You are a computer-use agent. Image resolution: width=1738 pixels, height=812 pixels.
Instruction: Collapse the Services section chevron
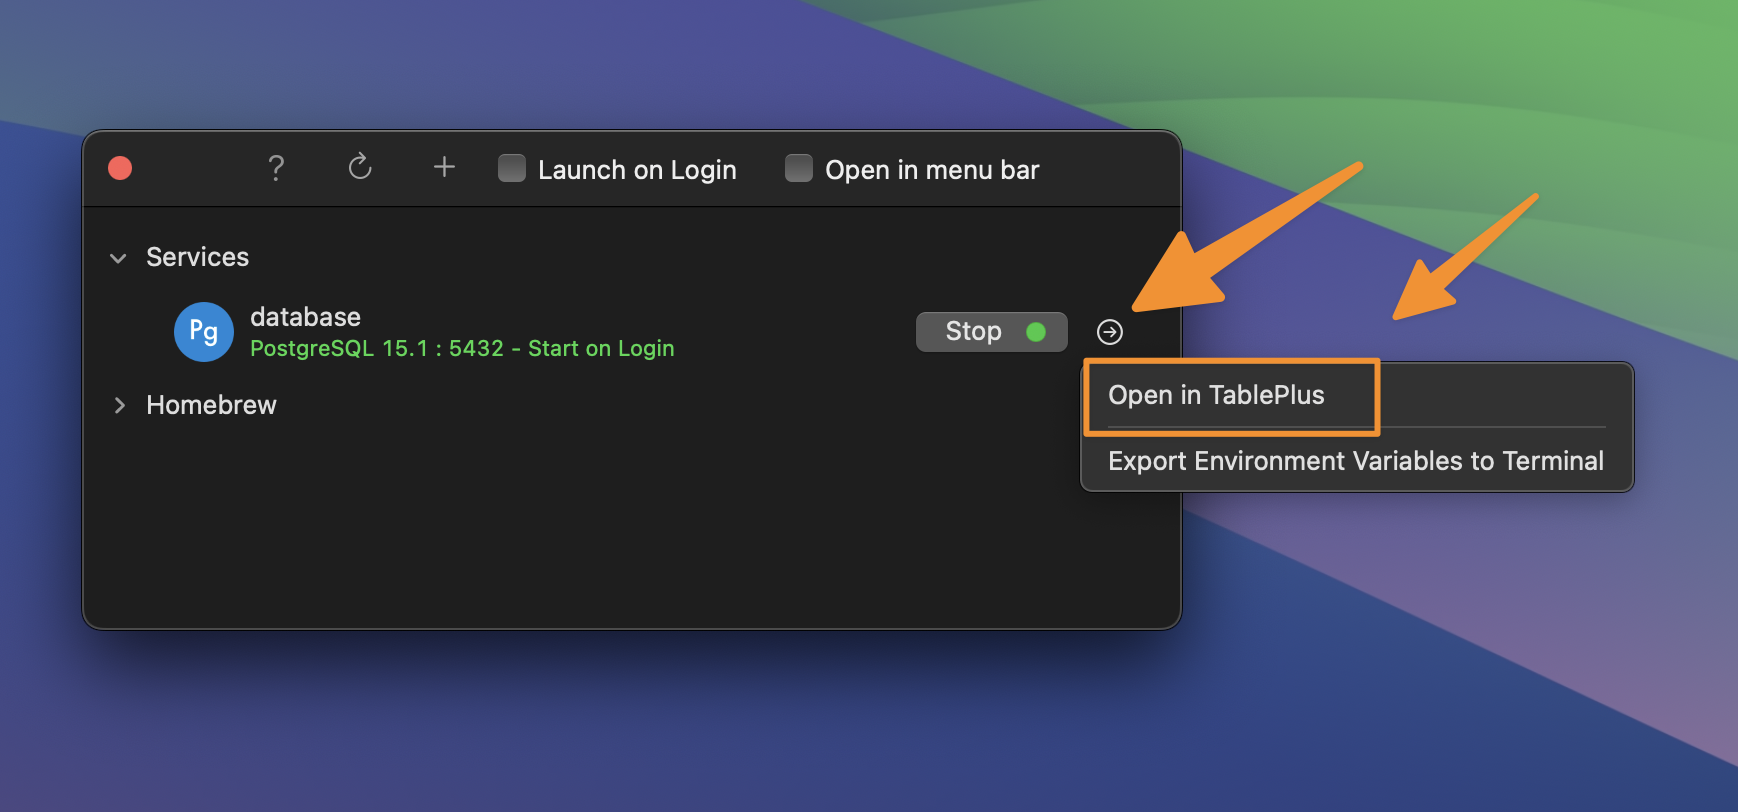click(x=118, y=258)
